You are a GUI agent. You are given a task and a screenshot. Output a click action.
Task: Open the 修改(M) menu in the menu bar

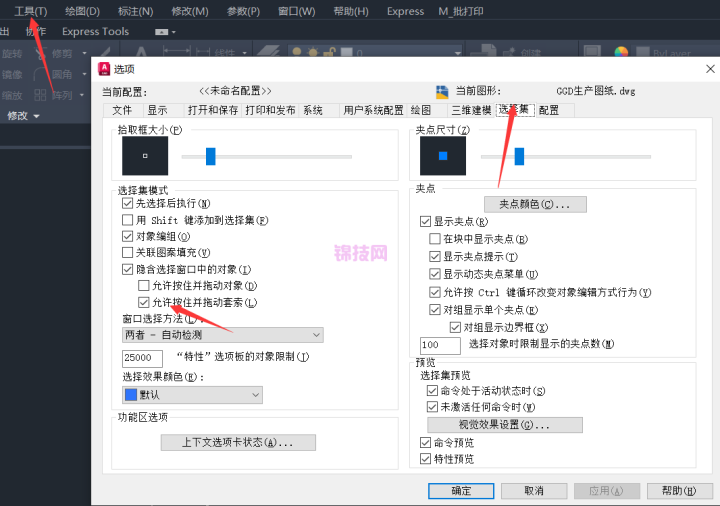point(190,11)
